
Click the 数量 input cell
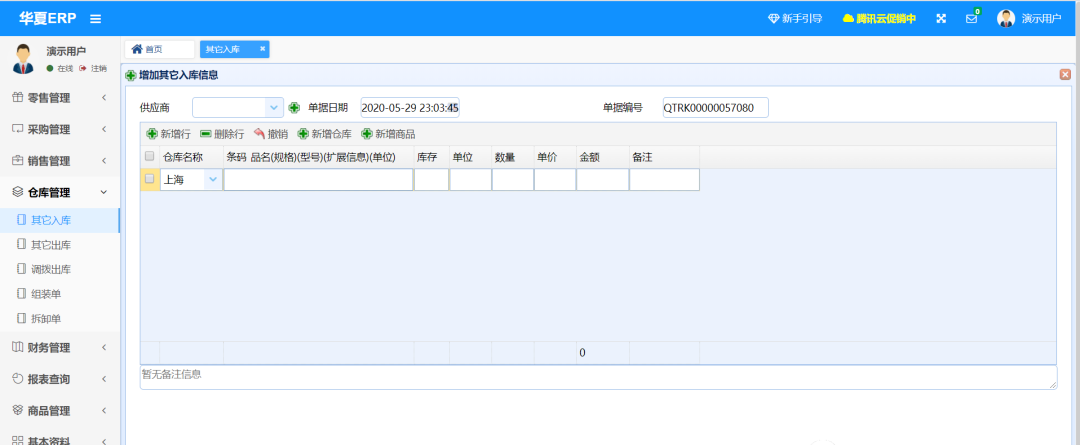pos(512,180)
